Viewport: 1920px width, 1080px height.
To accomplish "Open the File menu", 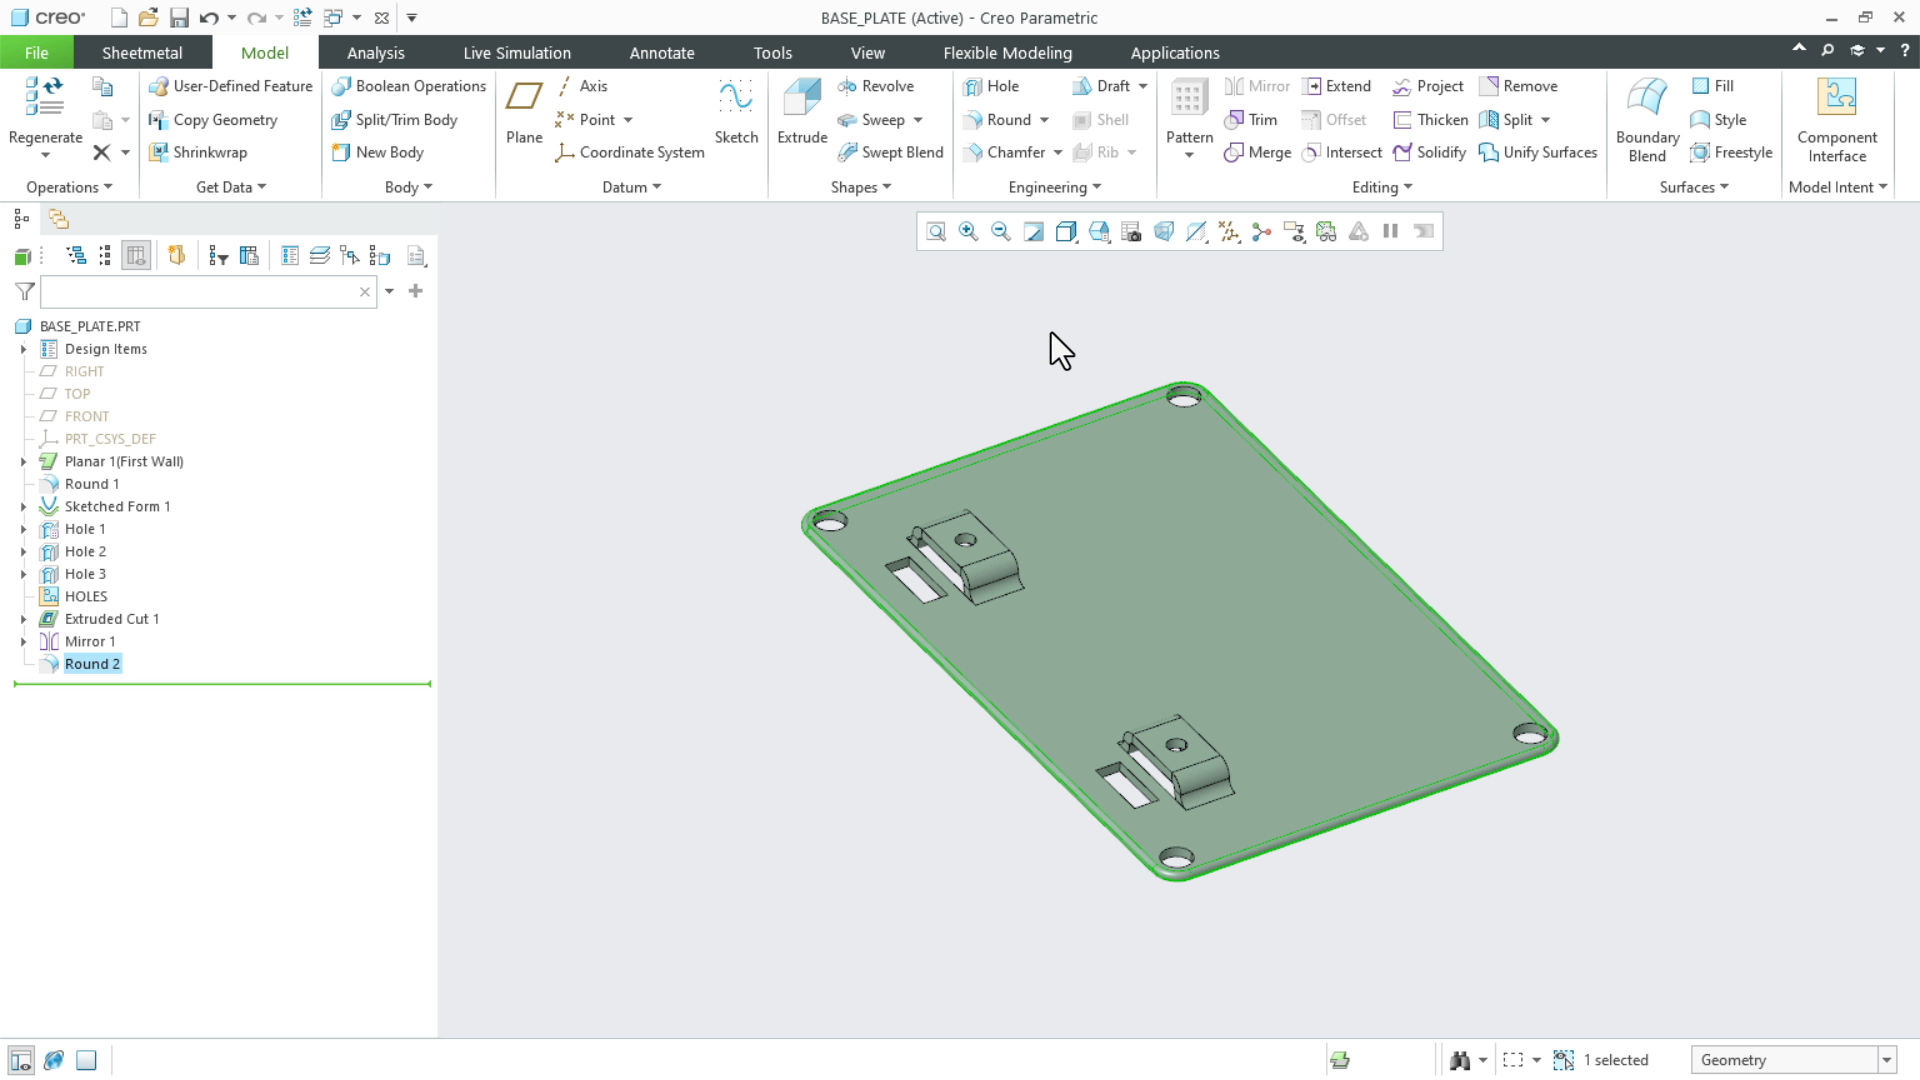I will tap(36, 53).
